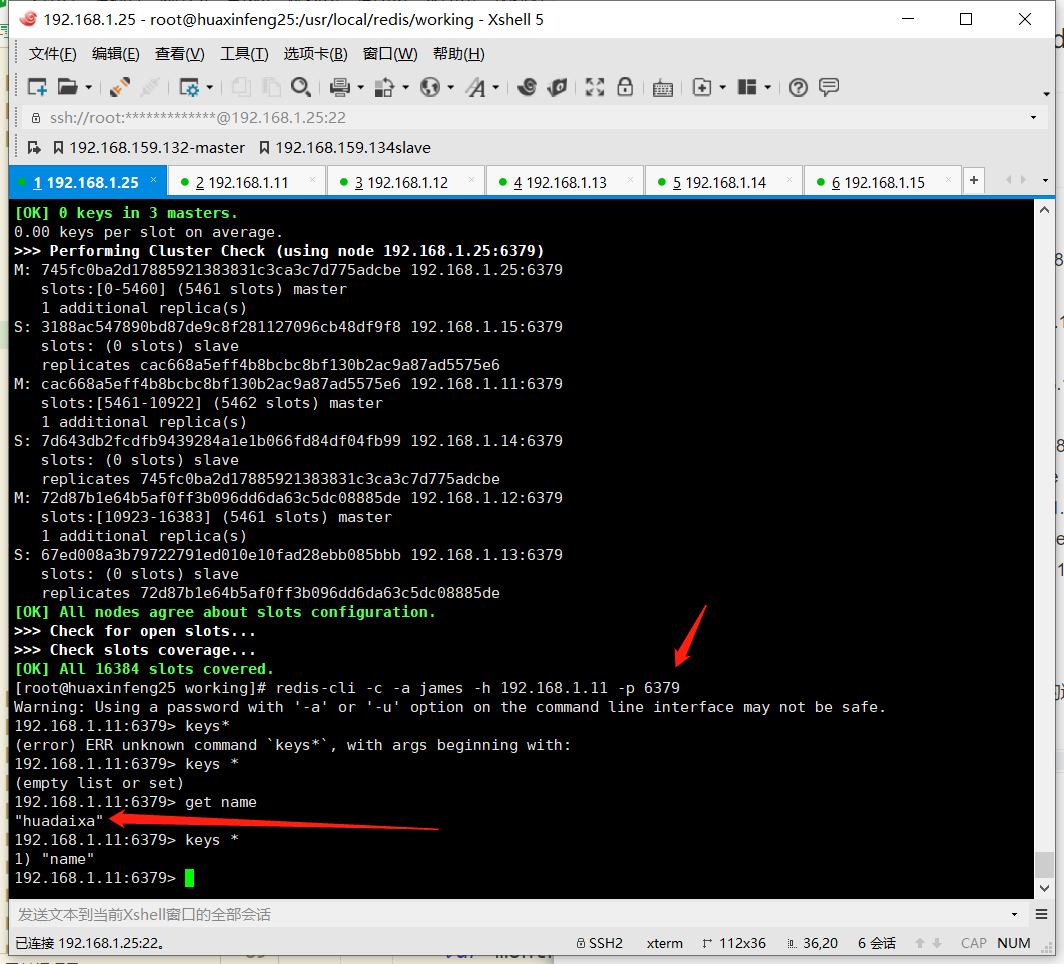1064x964 pixels.
Task: Click the Font letter A icon
Action: [476, 87]
